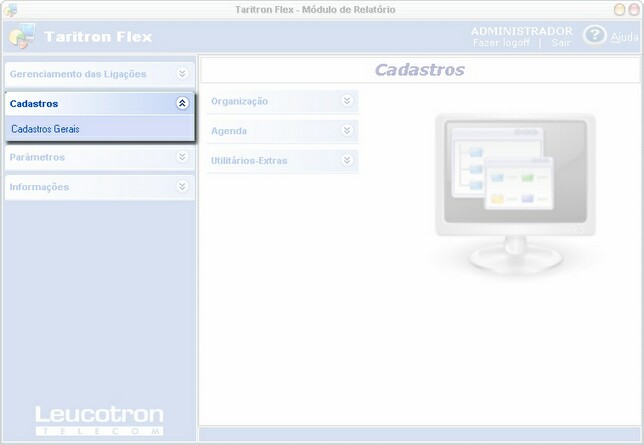The height and width of the screenshot is (445, 644).
Task: Collapse the Cadastros section chevron
Action: (182, 103)
